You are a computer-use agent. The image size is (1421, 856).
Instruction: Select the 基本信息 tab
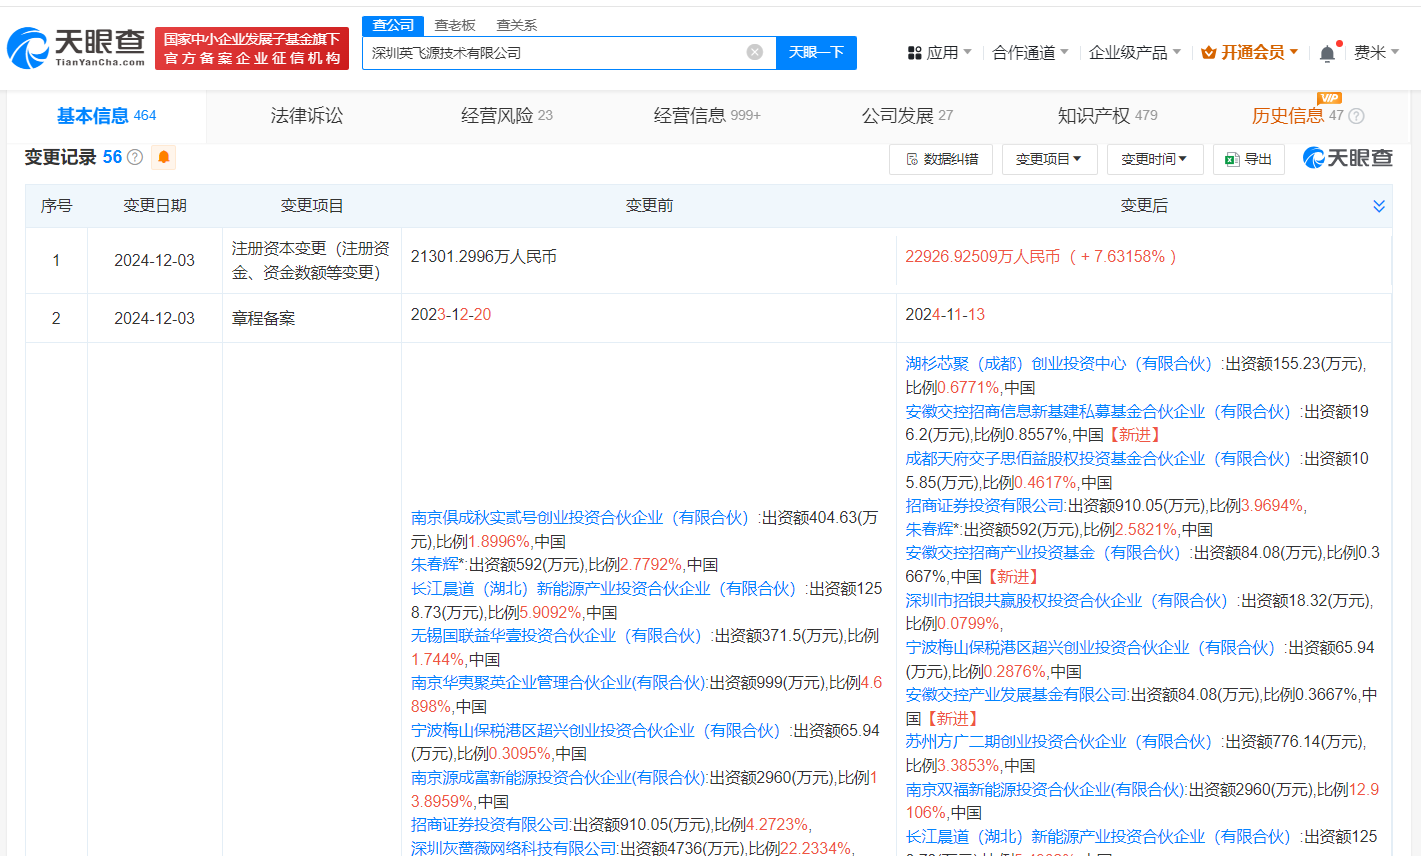coord(106,116)
